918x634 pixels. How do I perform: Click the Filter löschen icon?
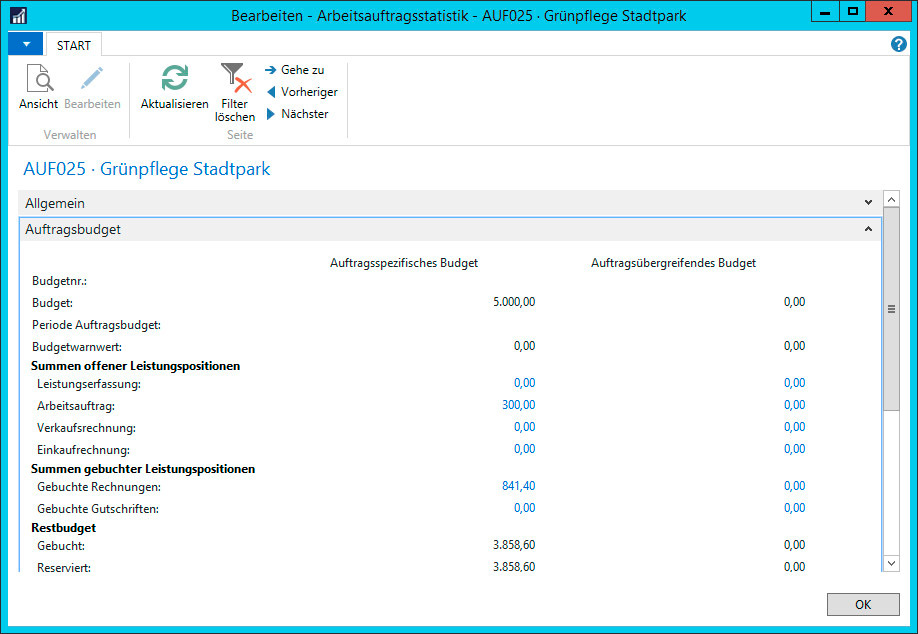pos(235,79)
